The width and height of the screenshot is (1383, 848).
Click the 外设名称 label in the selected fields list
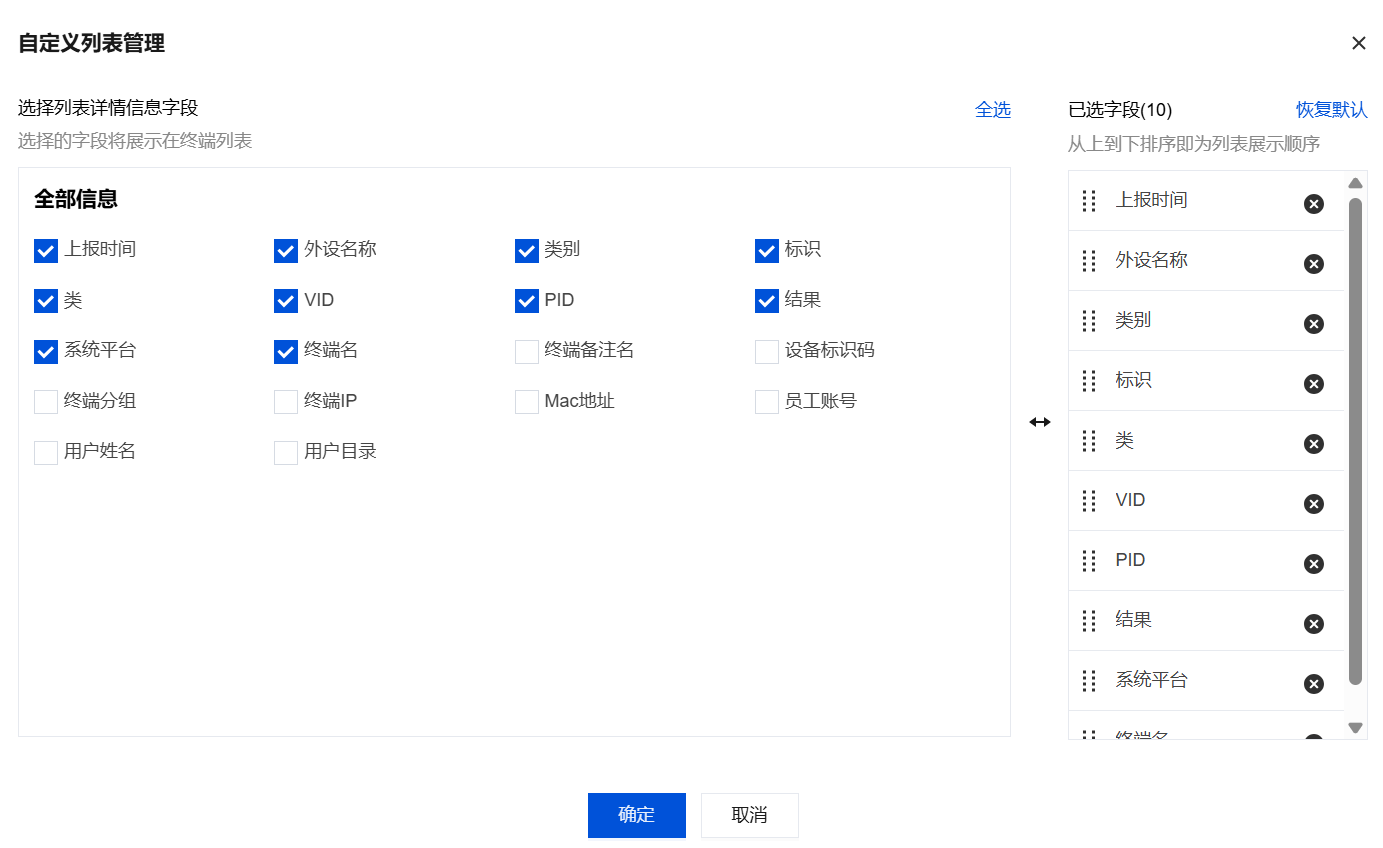point(1151,260)
